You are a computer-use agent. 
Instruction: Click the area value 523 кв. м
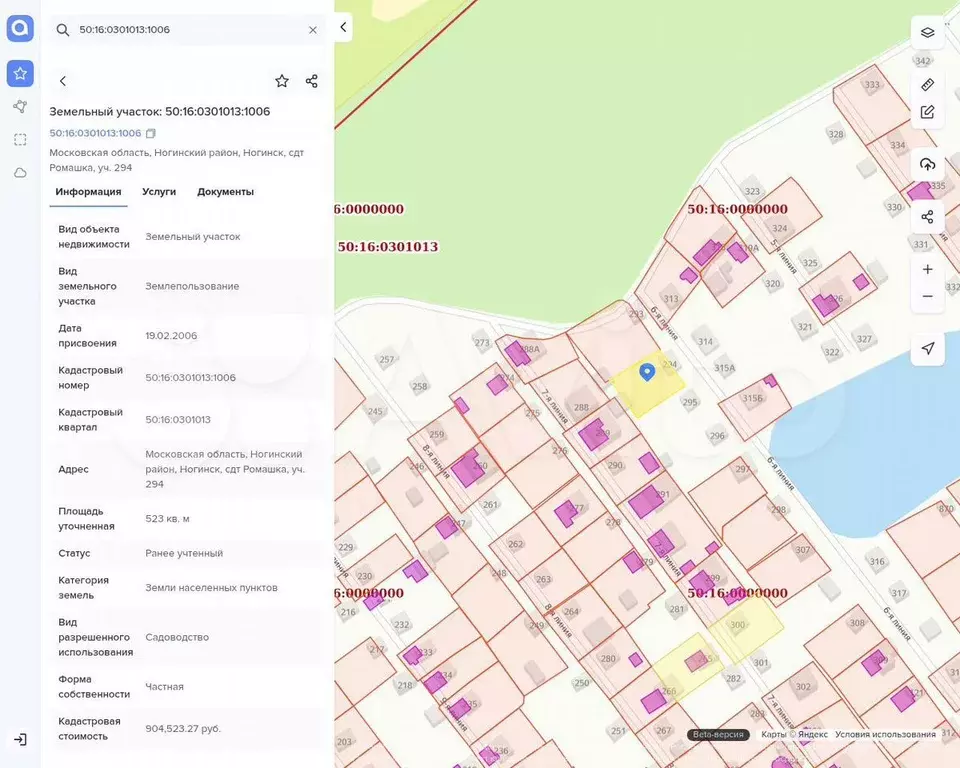167,519
